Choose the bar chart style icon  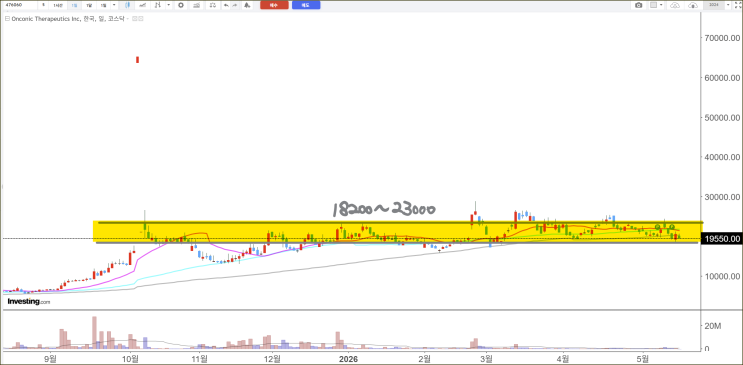pyautogui.click(x=158, y=5)
